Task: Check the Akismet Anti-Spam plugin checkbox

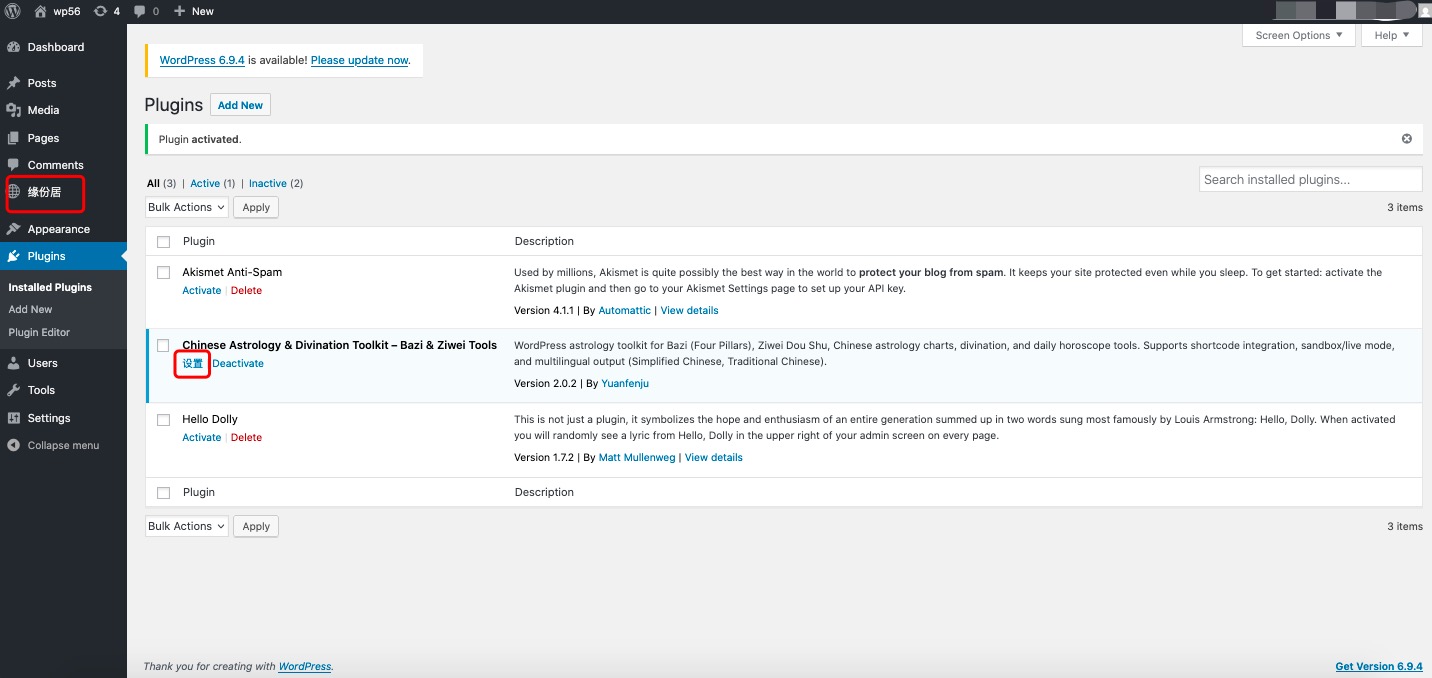Action: [x=164, y=272]
